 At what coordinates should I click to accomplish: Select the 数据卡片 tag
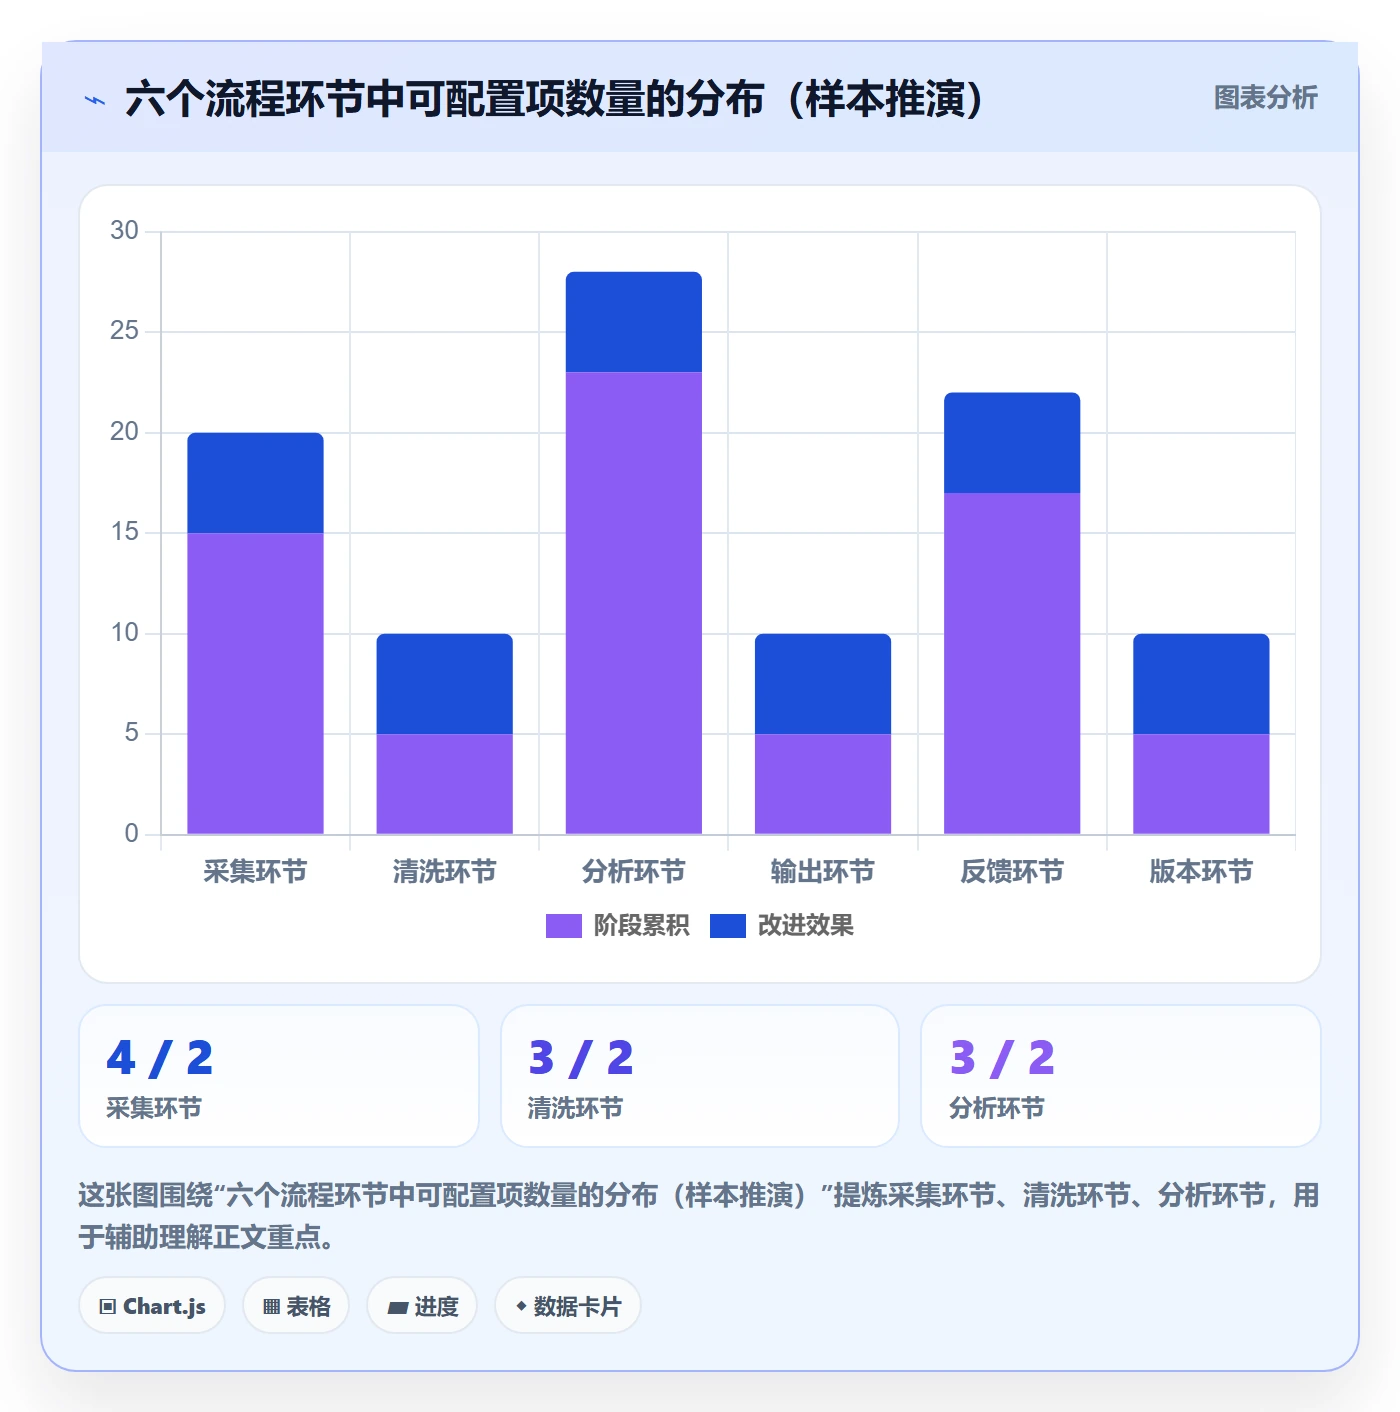[567, 1306]
